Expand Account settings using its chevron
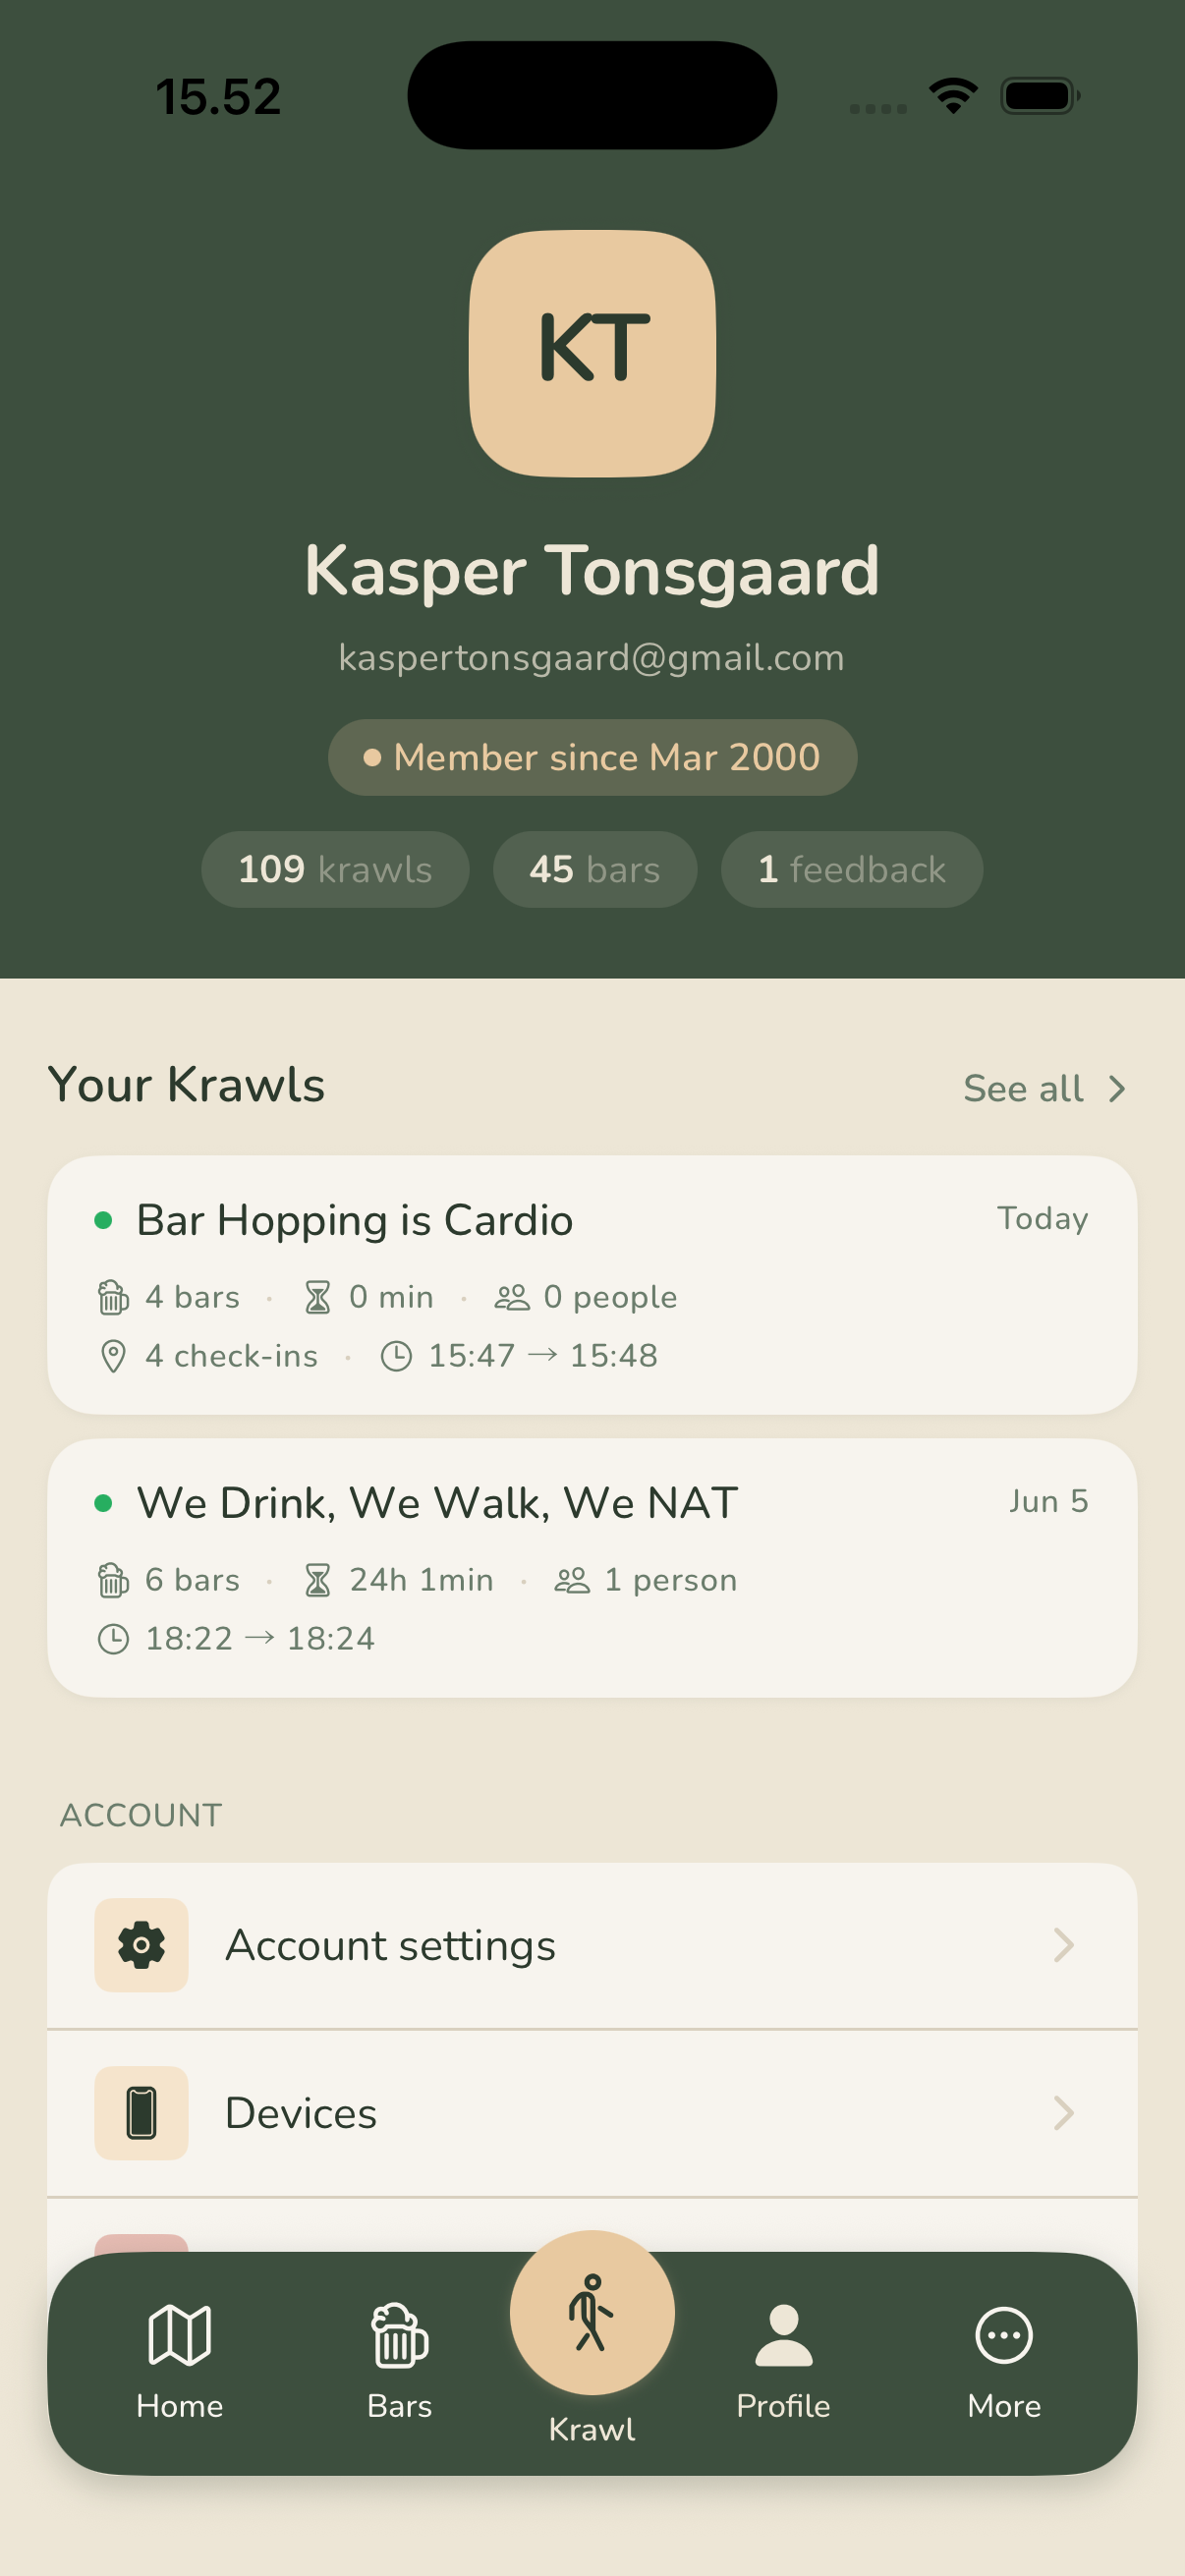 [x=1063, y=1945]
